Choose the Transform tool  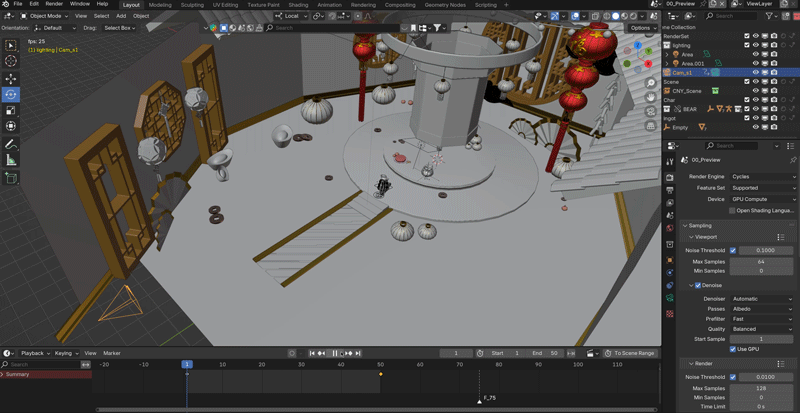coord(11,126)
